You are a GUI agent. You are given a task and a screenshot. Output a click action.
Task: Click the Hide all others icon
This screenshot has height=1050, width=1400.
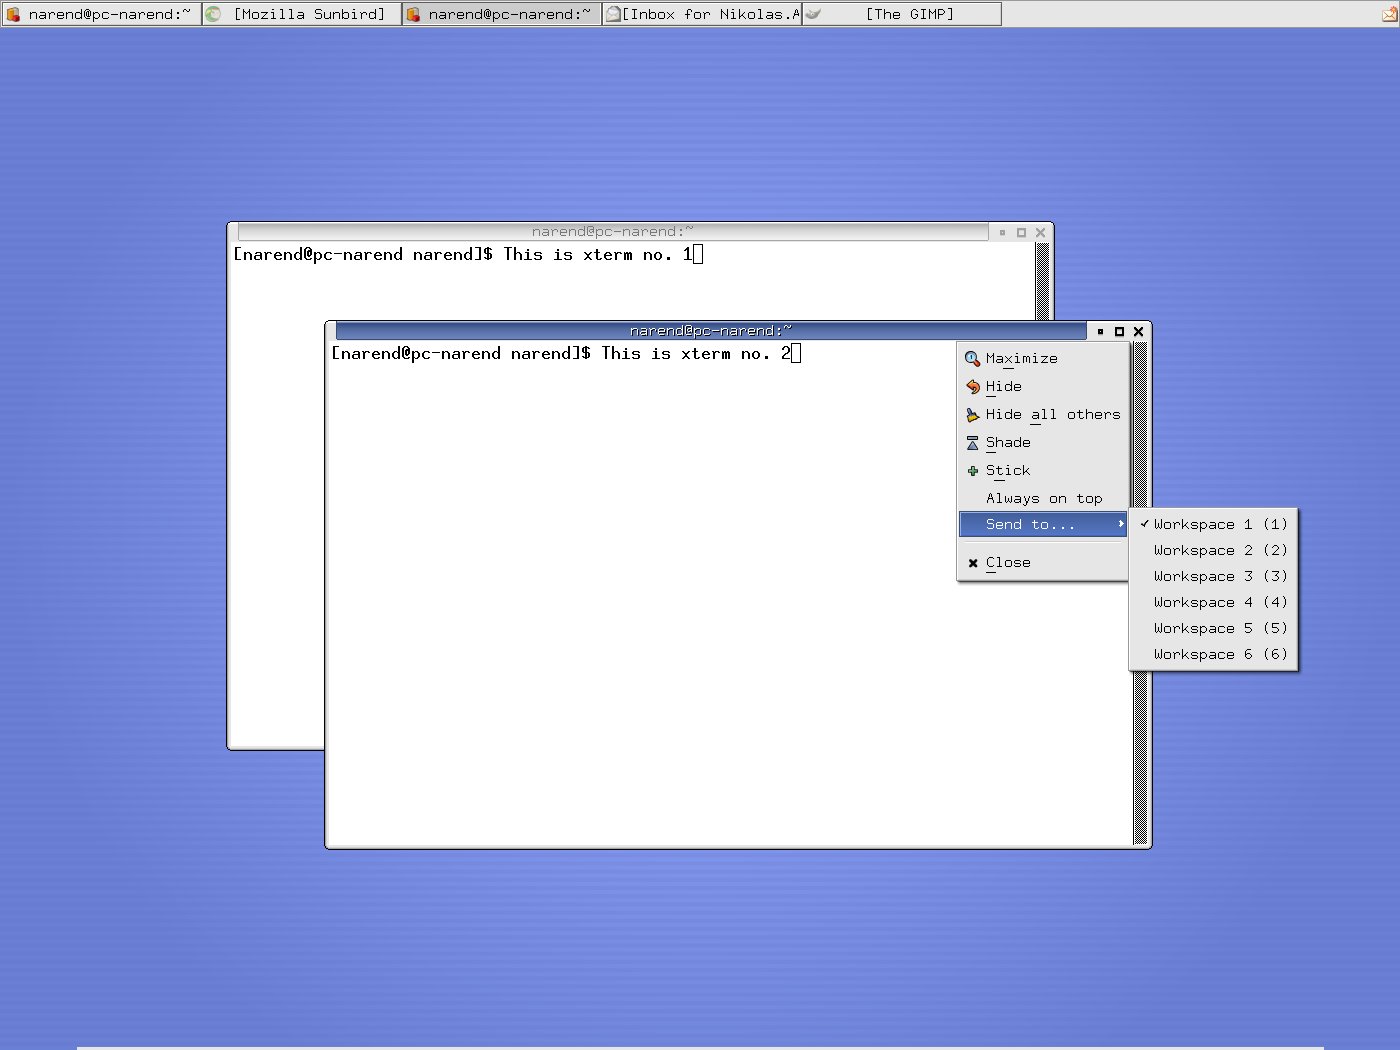[972, 415]
